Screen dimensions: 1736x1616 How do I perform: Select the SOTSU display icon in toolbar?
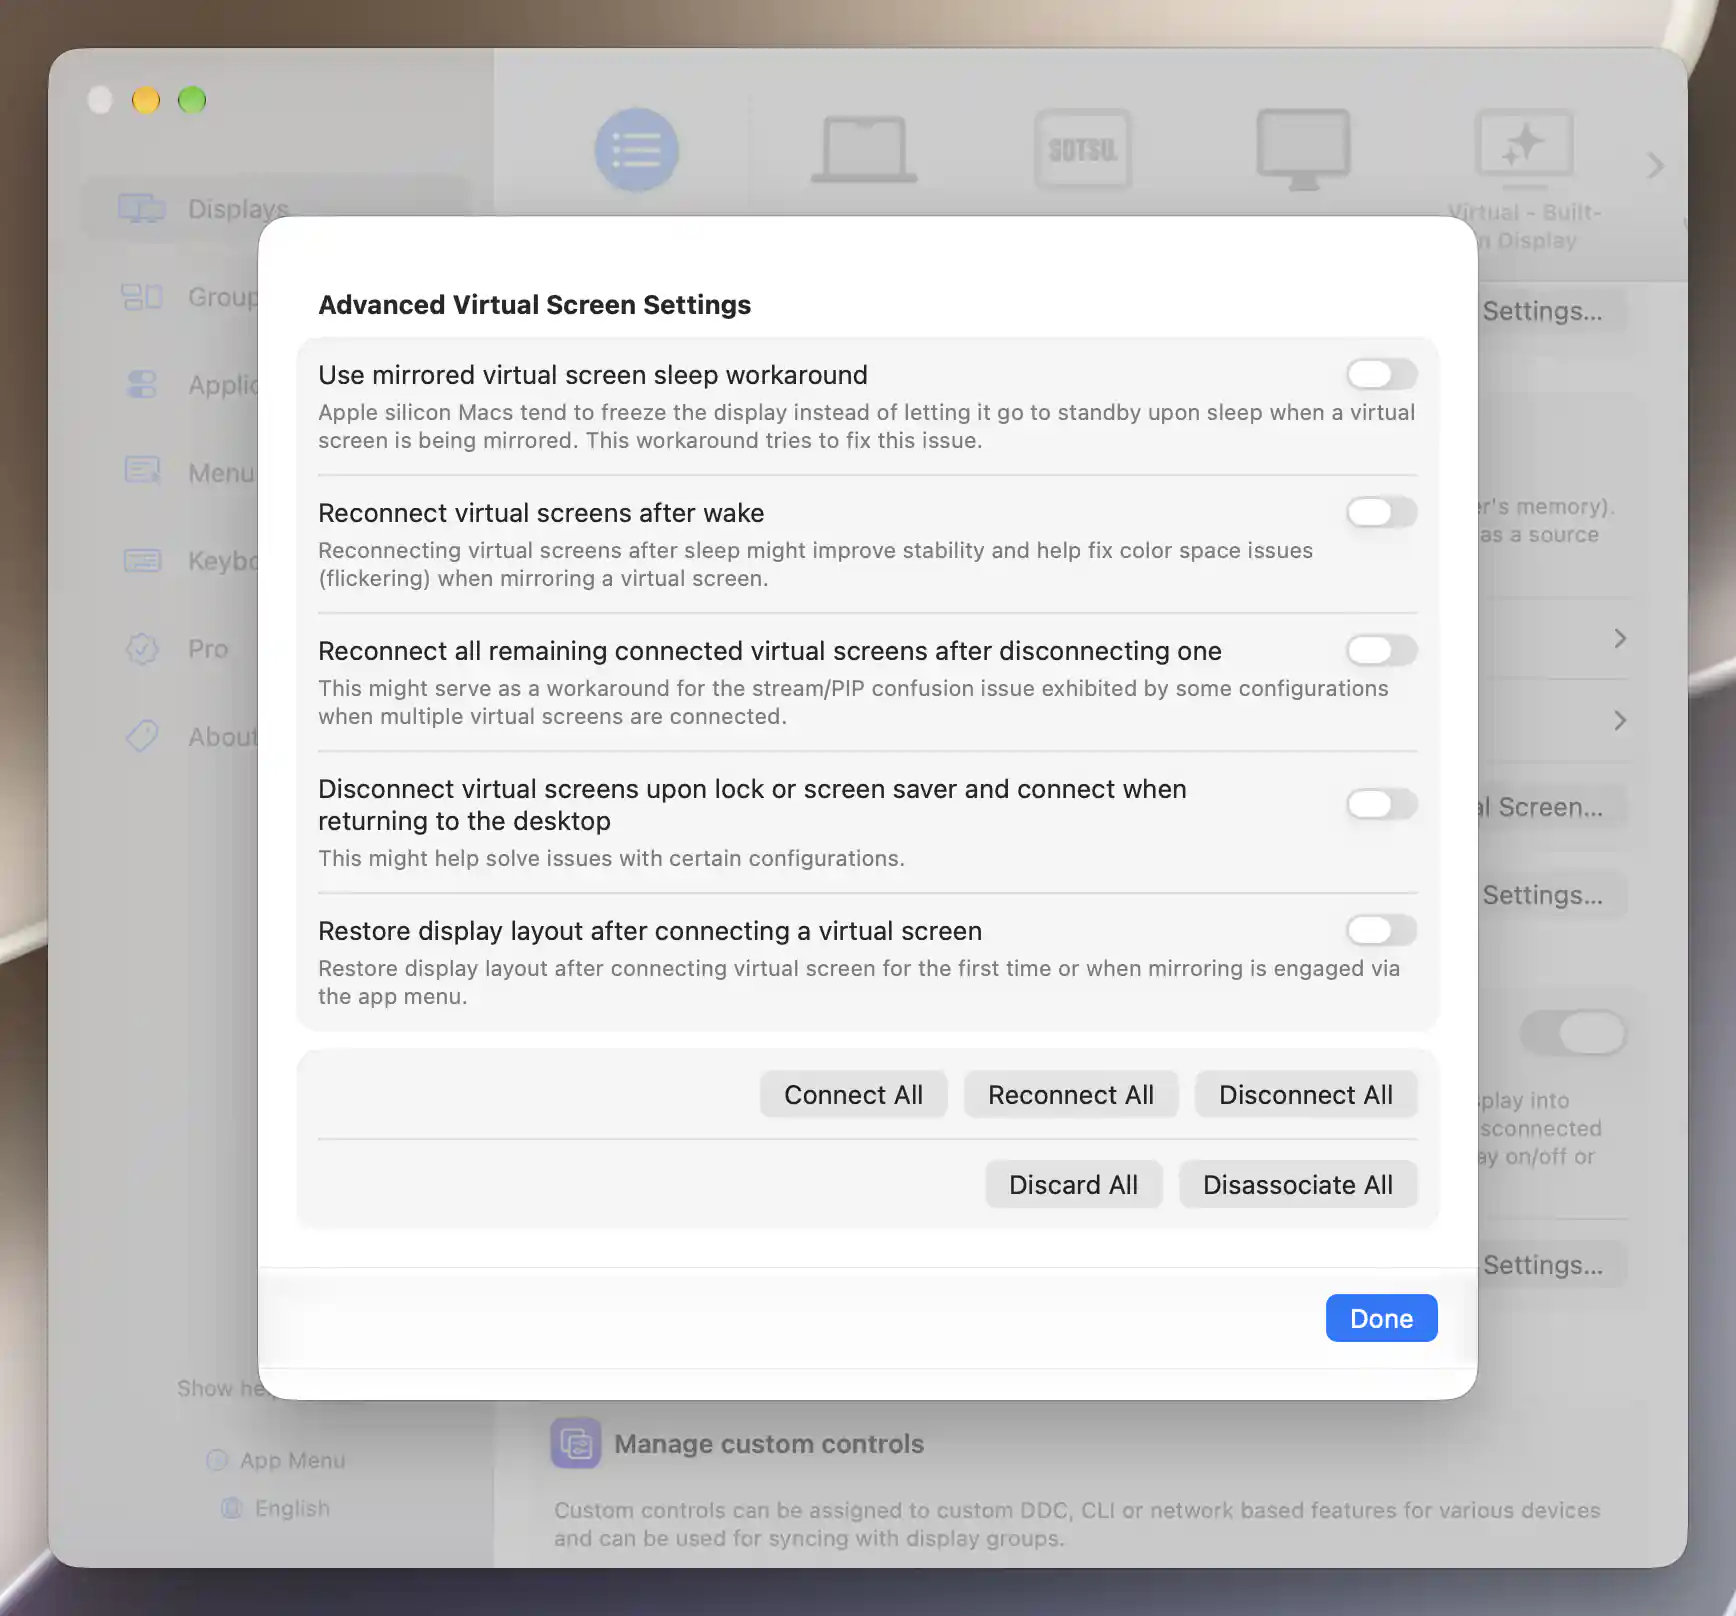(1083, 150)
